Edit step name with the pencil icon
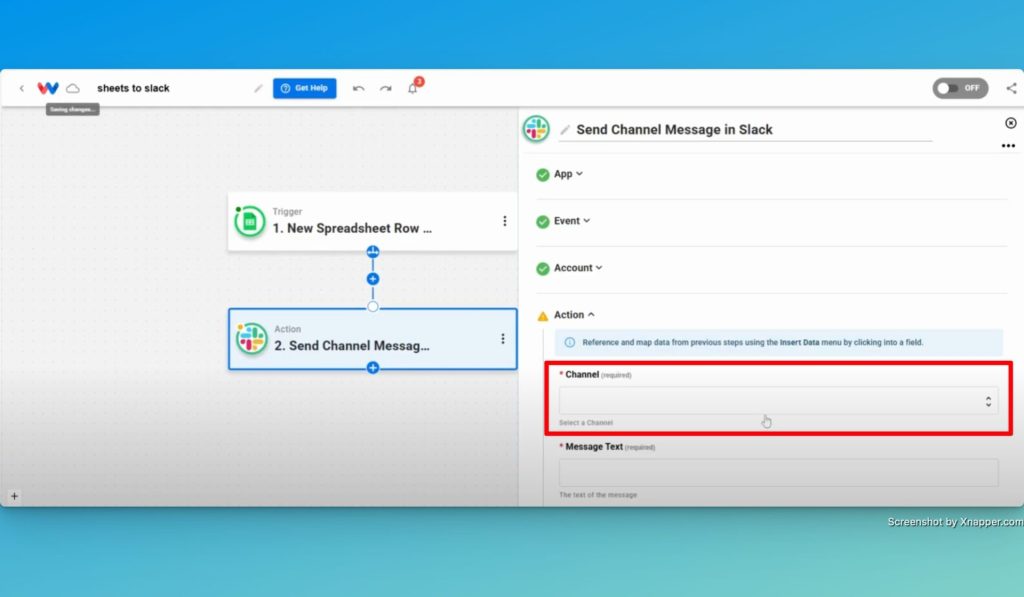 (x=565, y=129)
